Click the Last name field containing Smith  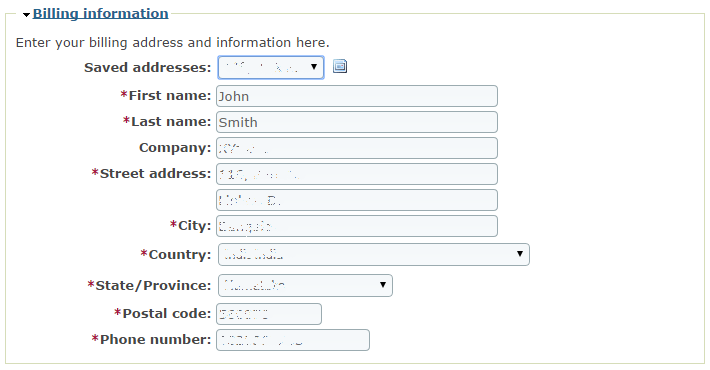click(x=357, y=122)
